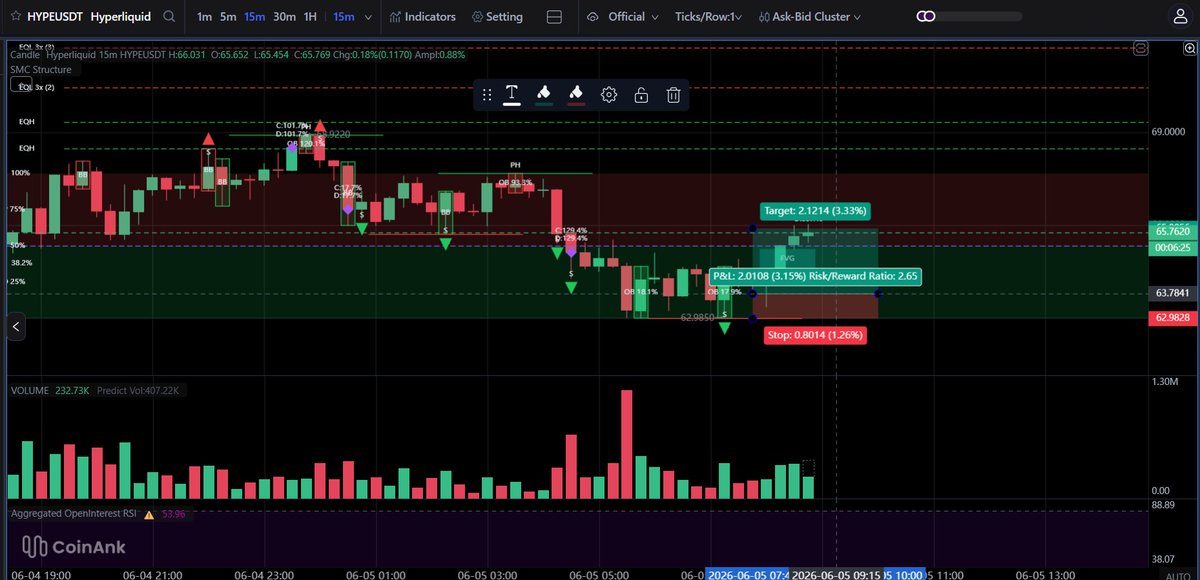Click the OB 18.1% order block label
The height and width of the screenshot is (580, 1200).
coord(640,292)
